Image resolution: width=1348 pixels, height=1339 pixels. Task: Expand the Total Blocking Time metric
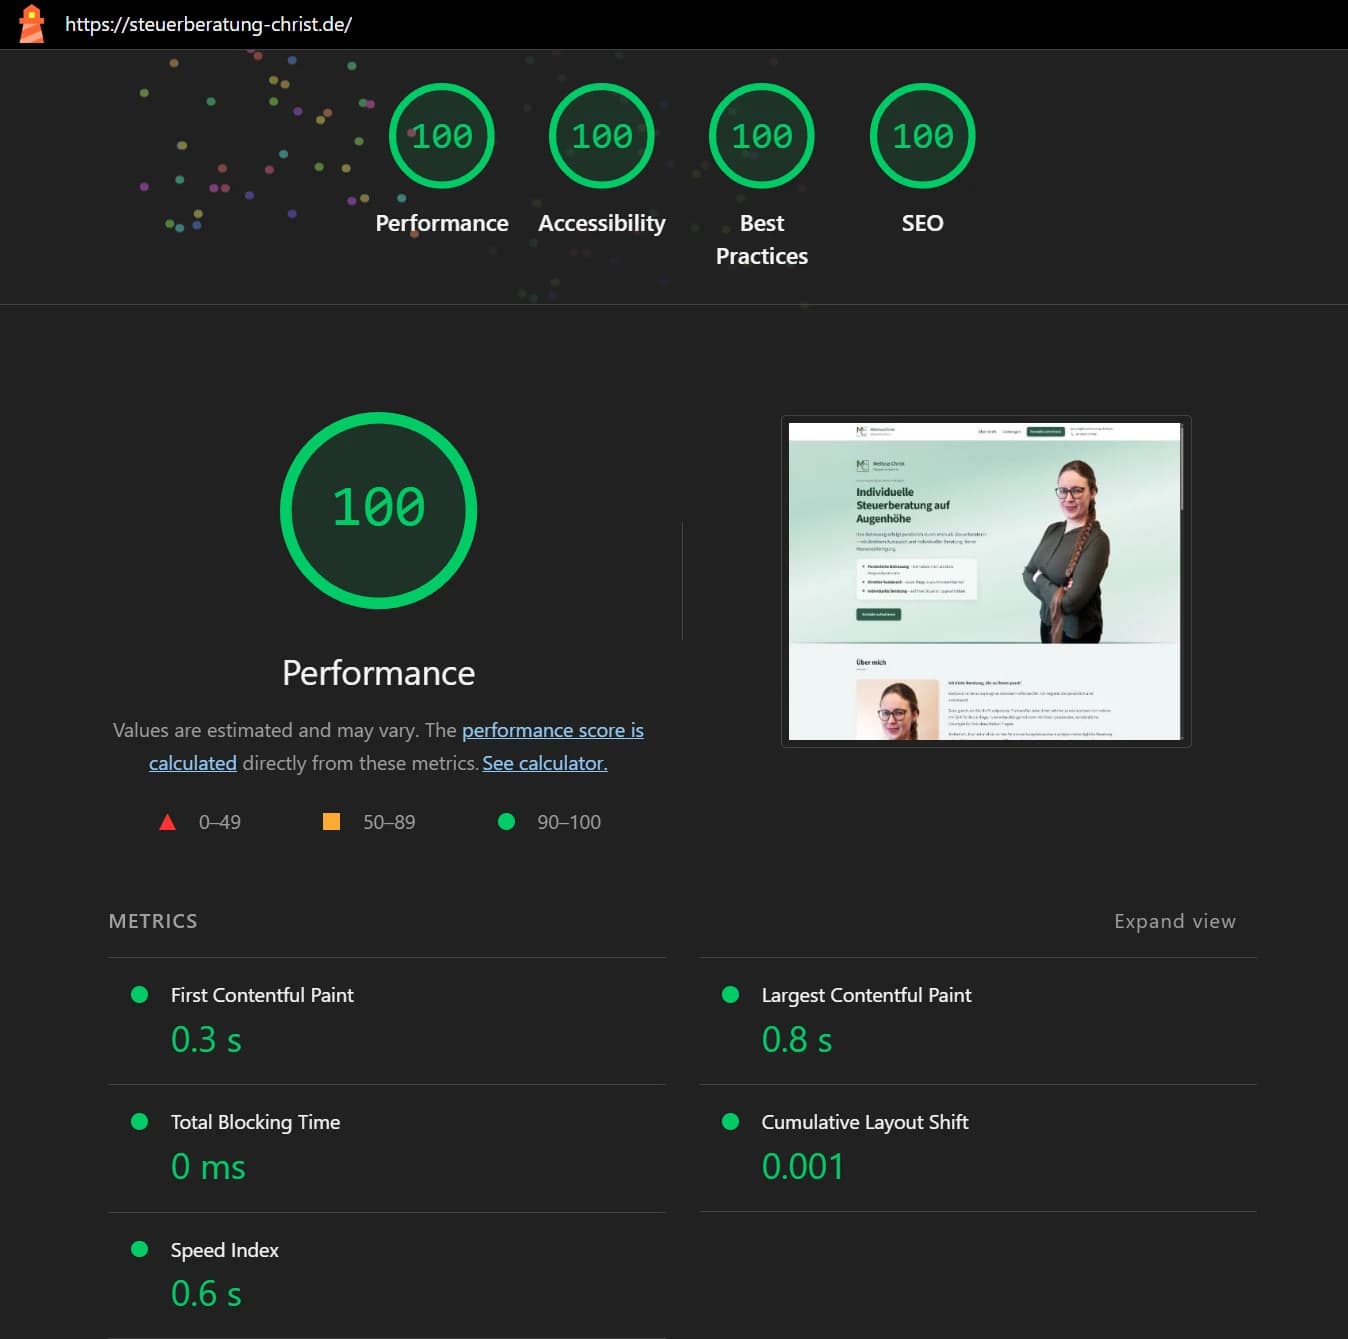255,1122
